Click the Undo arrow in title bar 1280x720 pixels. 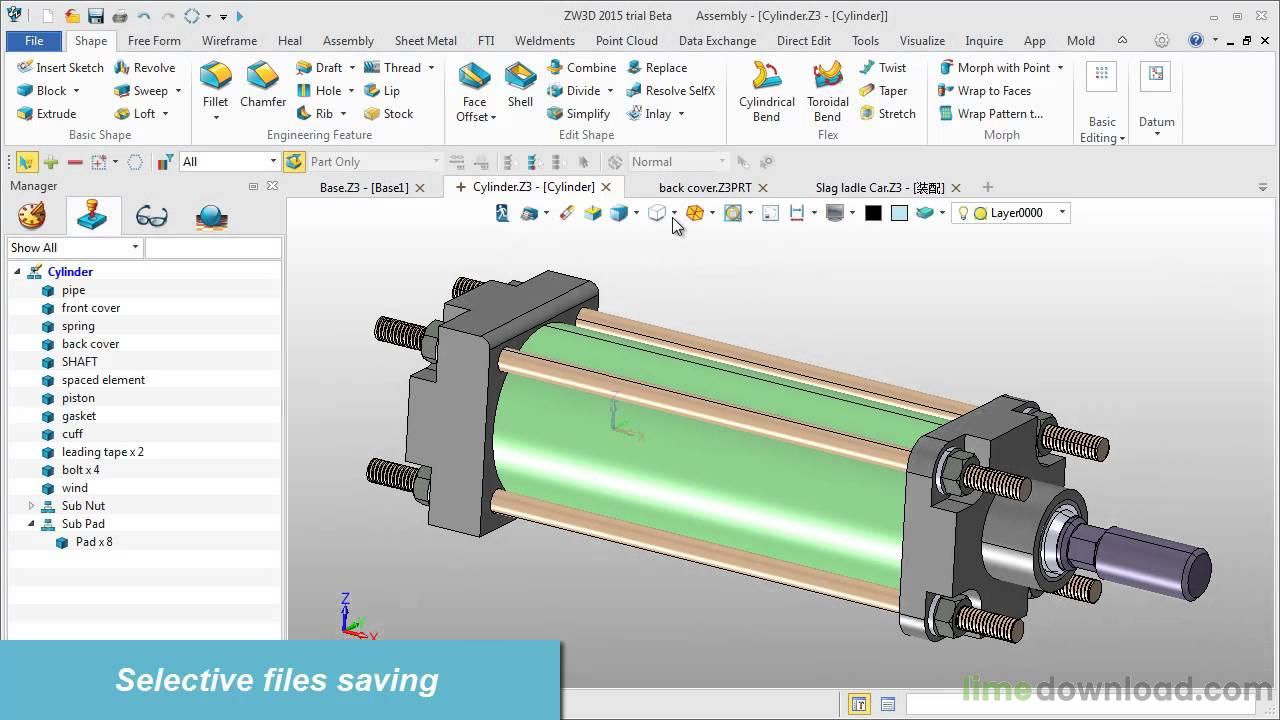click(143, 16)
